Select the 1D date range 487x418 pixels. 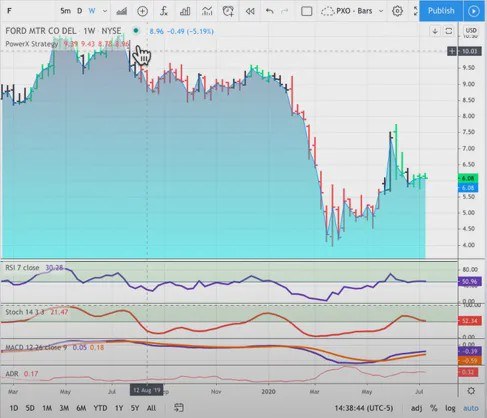14,408
